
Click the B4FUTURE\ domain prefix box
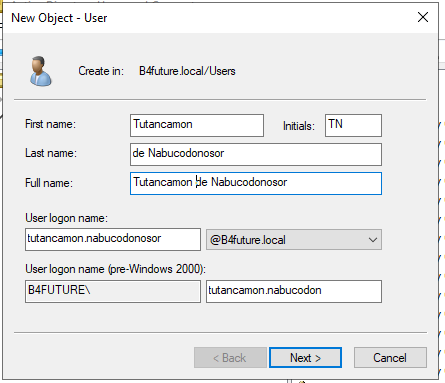[x=113, y=291]
